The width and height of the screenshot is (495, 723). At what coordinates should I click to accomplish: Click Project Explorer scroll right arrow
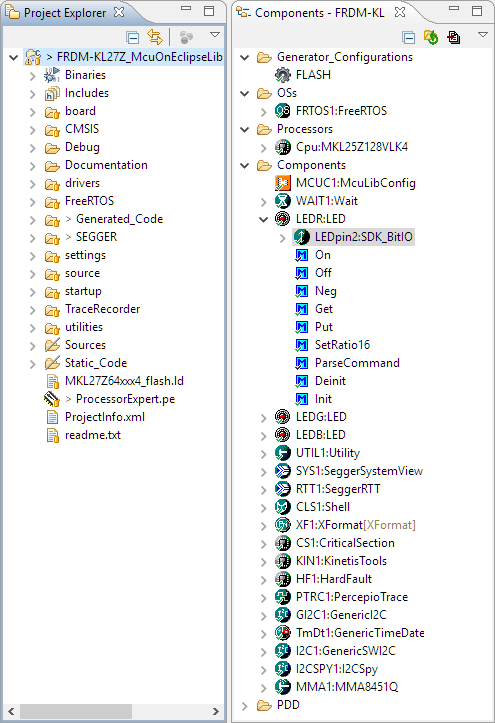pos(215,711)
